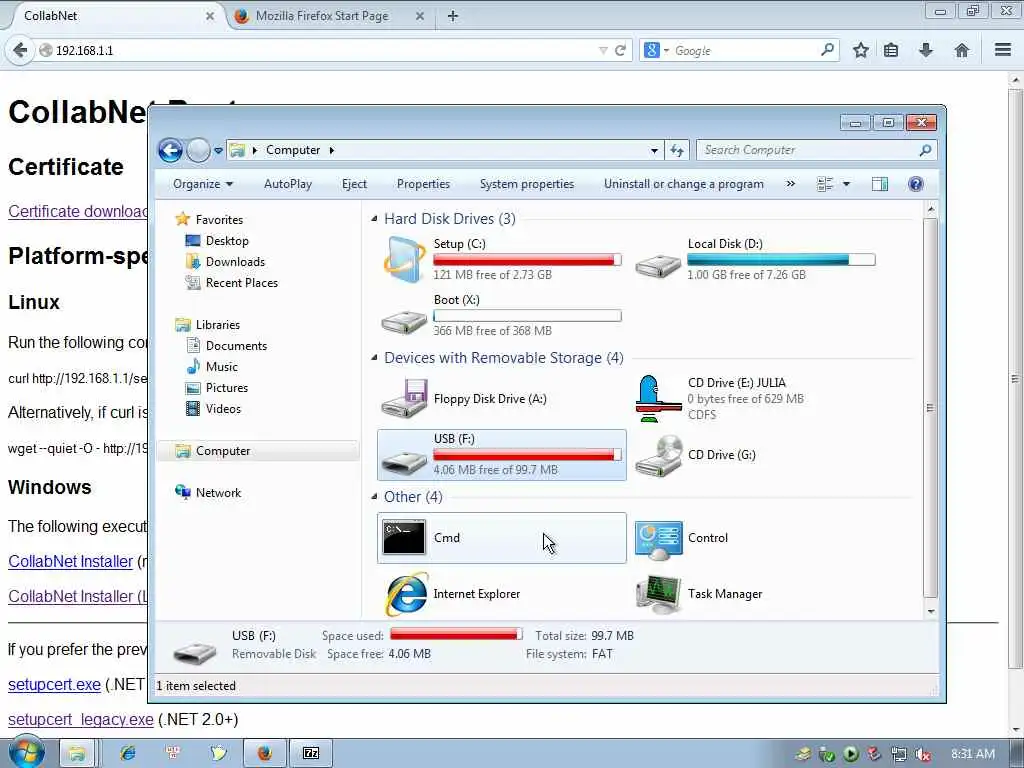The width and height of the screenshot is (1024, 768).
Task: Bookmark this page with the star icon
Action: point(861,50)
